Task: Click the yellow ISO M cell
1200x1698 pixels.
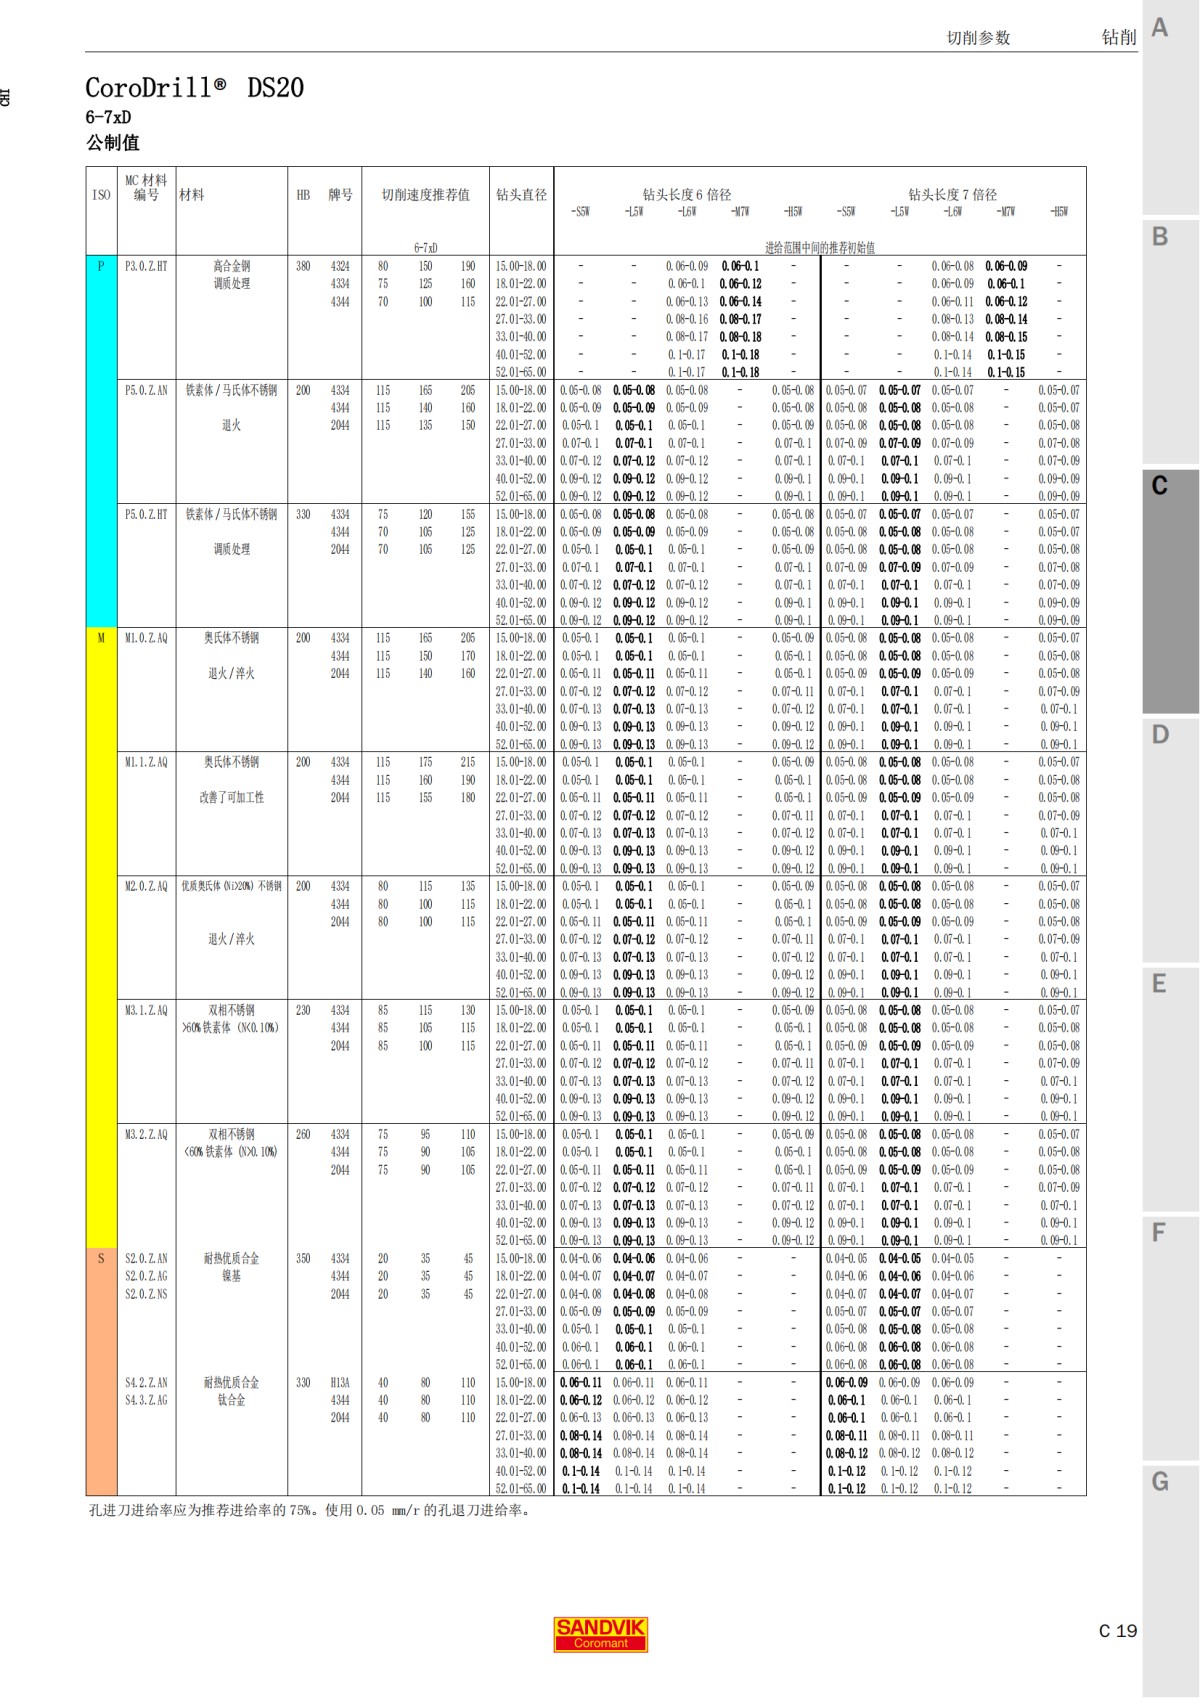Action: click(x=101, y=938)
